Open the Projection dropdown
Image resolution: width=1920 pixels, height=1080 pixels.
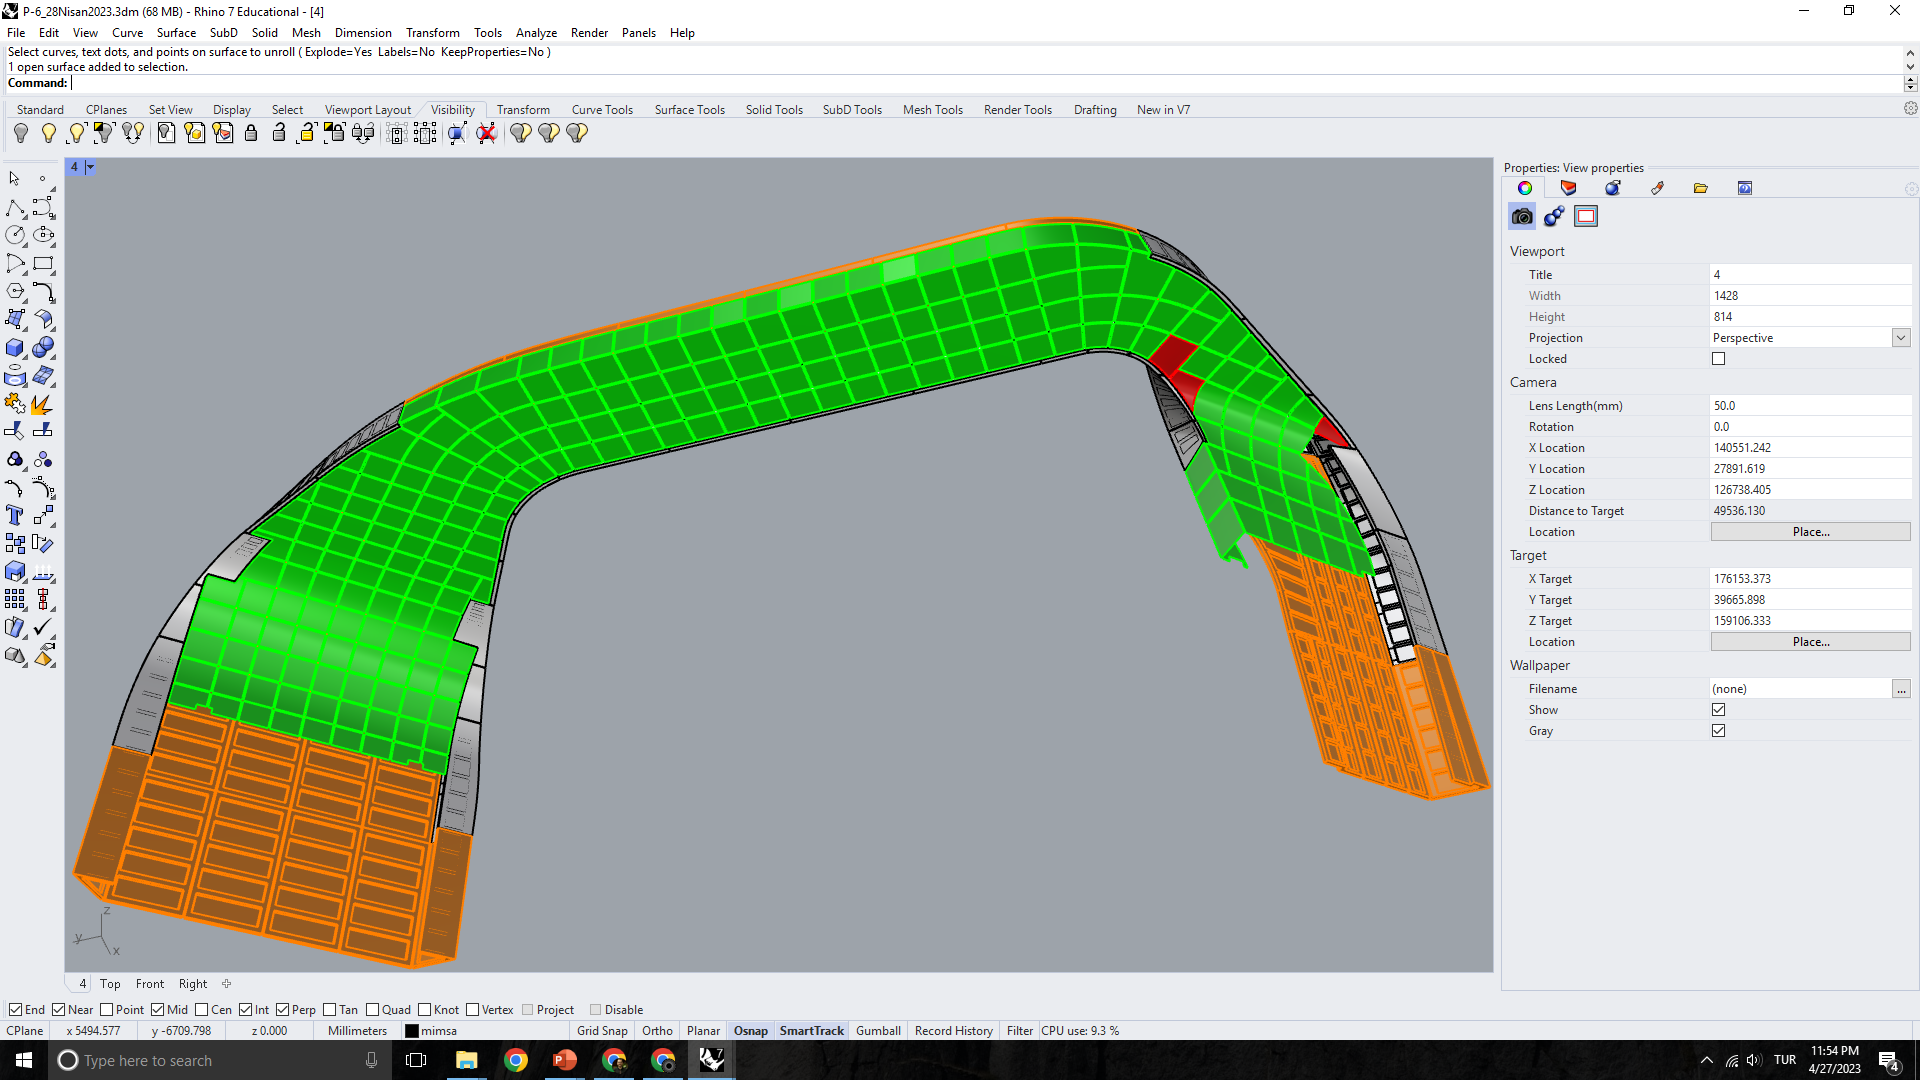click(1901, 338)
